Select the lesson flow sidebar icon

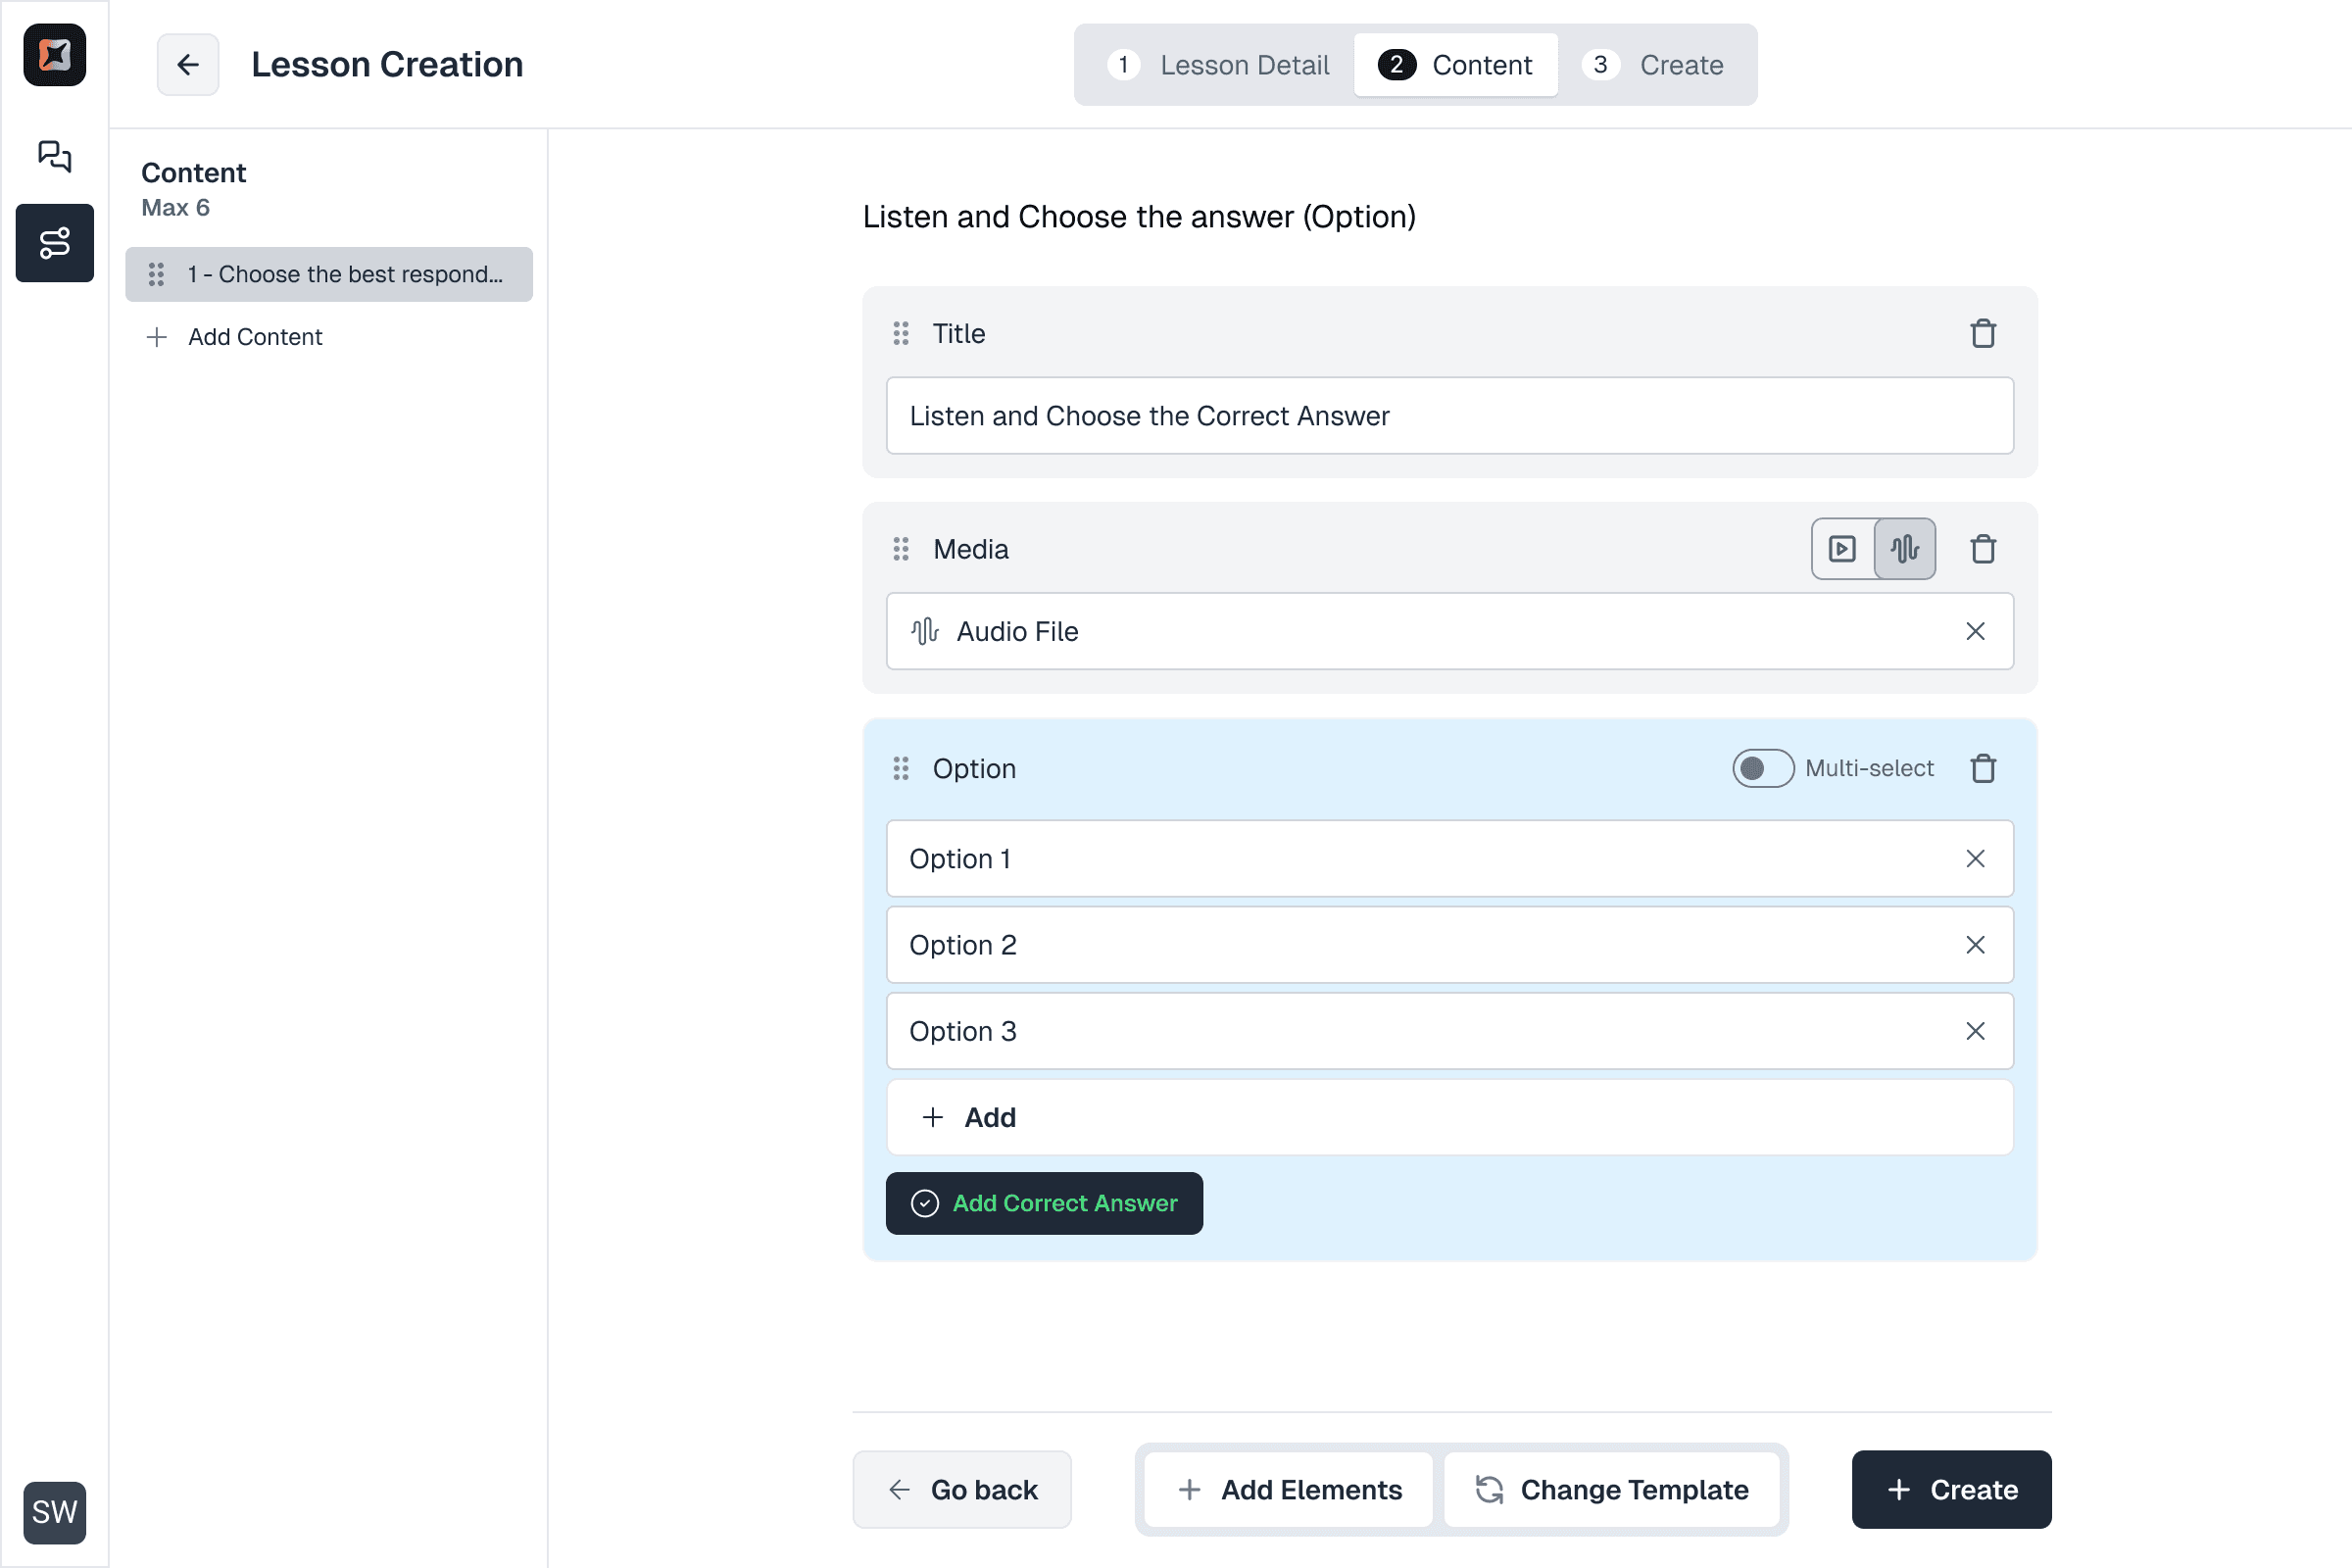54,243
